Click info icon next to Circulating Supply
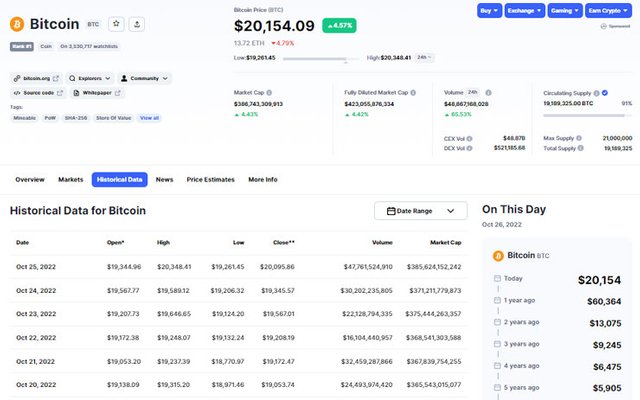The height and width of the screenshot is (400, 640). pos(596,93)
